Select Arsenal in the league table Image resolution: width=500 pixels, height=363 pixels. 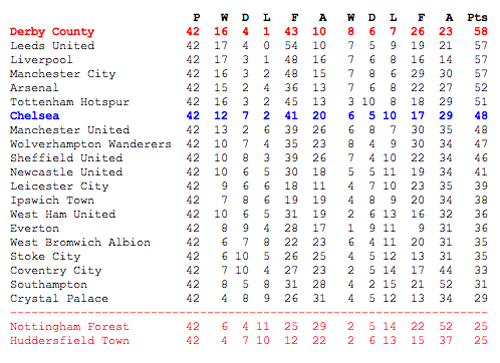point(34,88)
